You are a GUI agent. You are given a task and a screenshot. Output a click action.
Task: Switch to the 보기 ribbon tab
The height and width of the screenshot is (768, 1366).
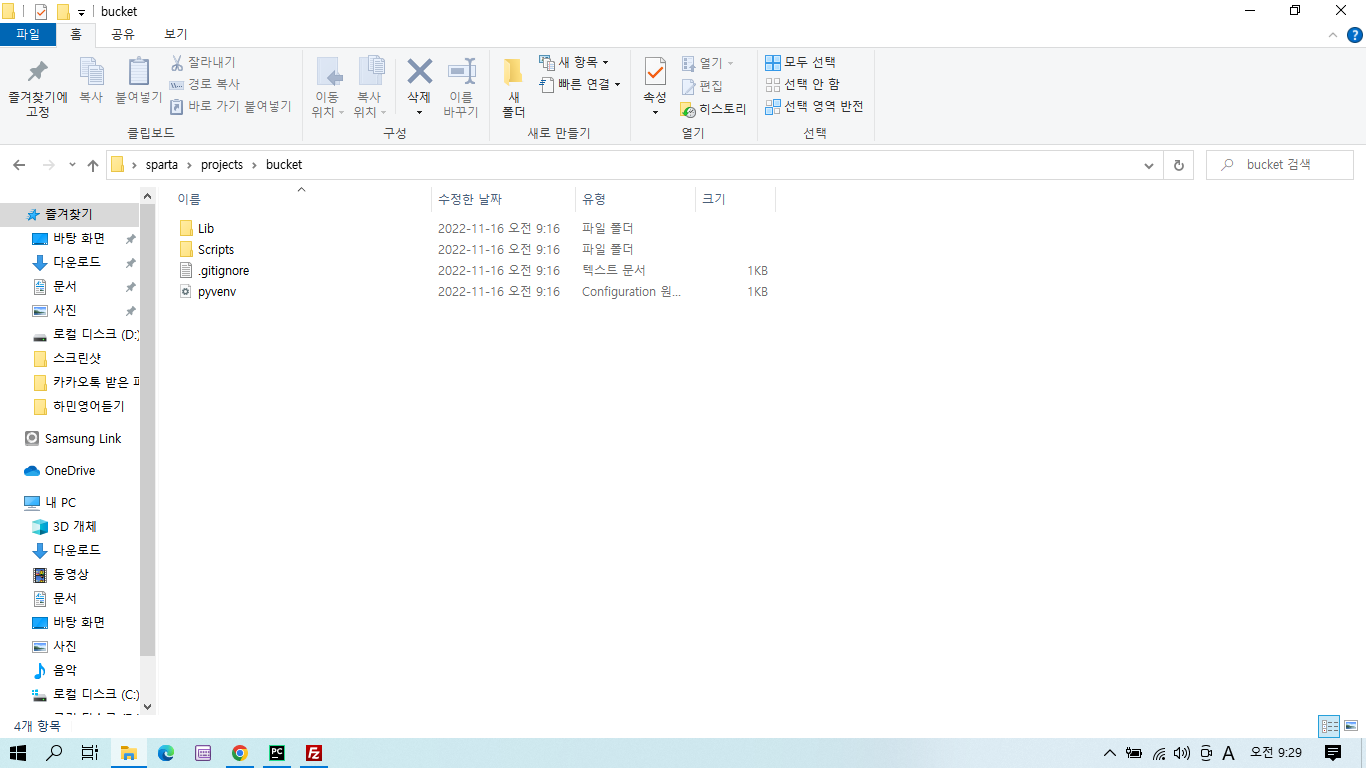(175, 34)
